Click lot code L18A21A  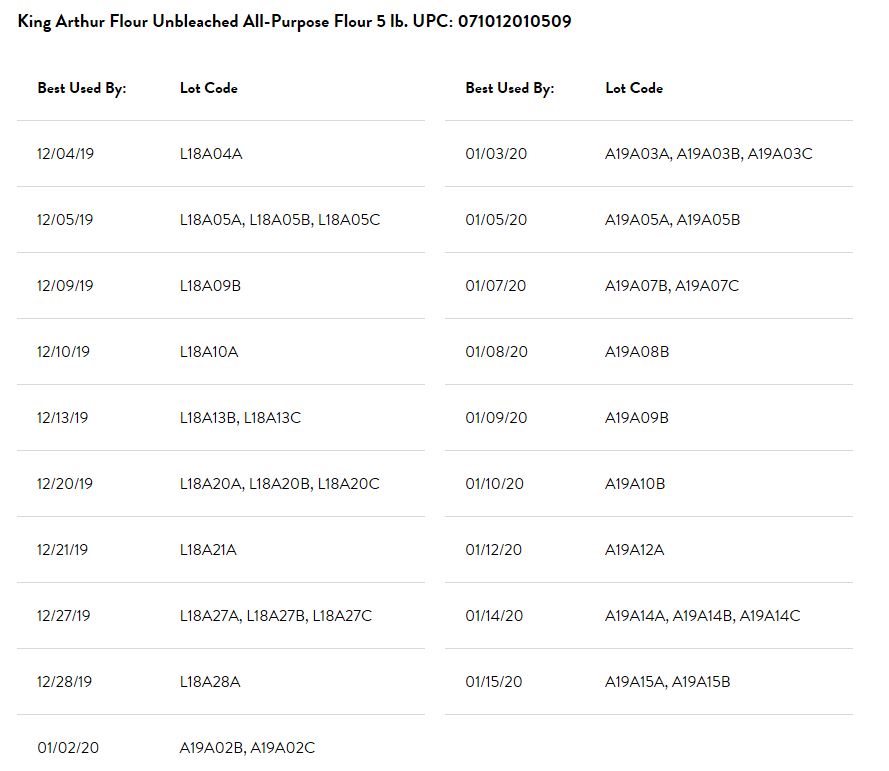(x=208, y=550)
